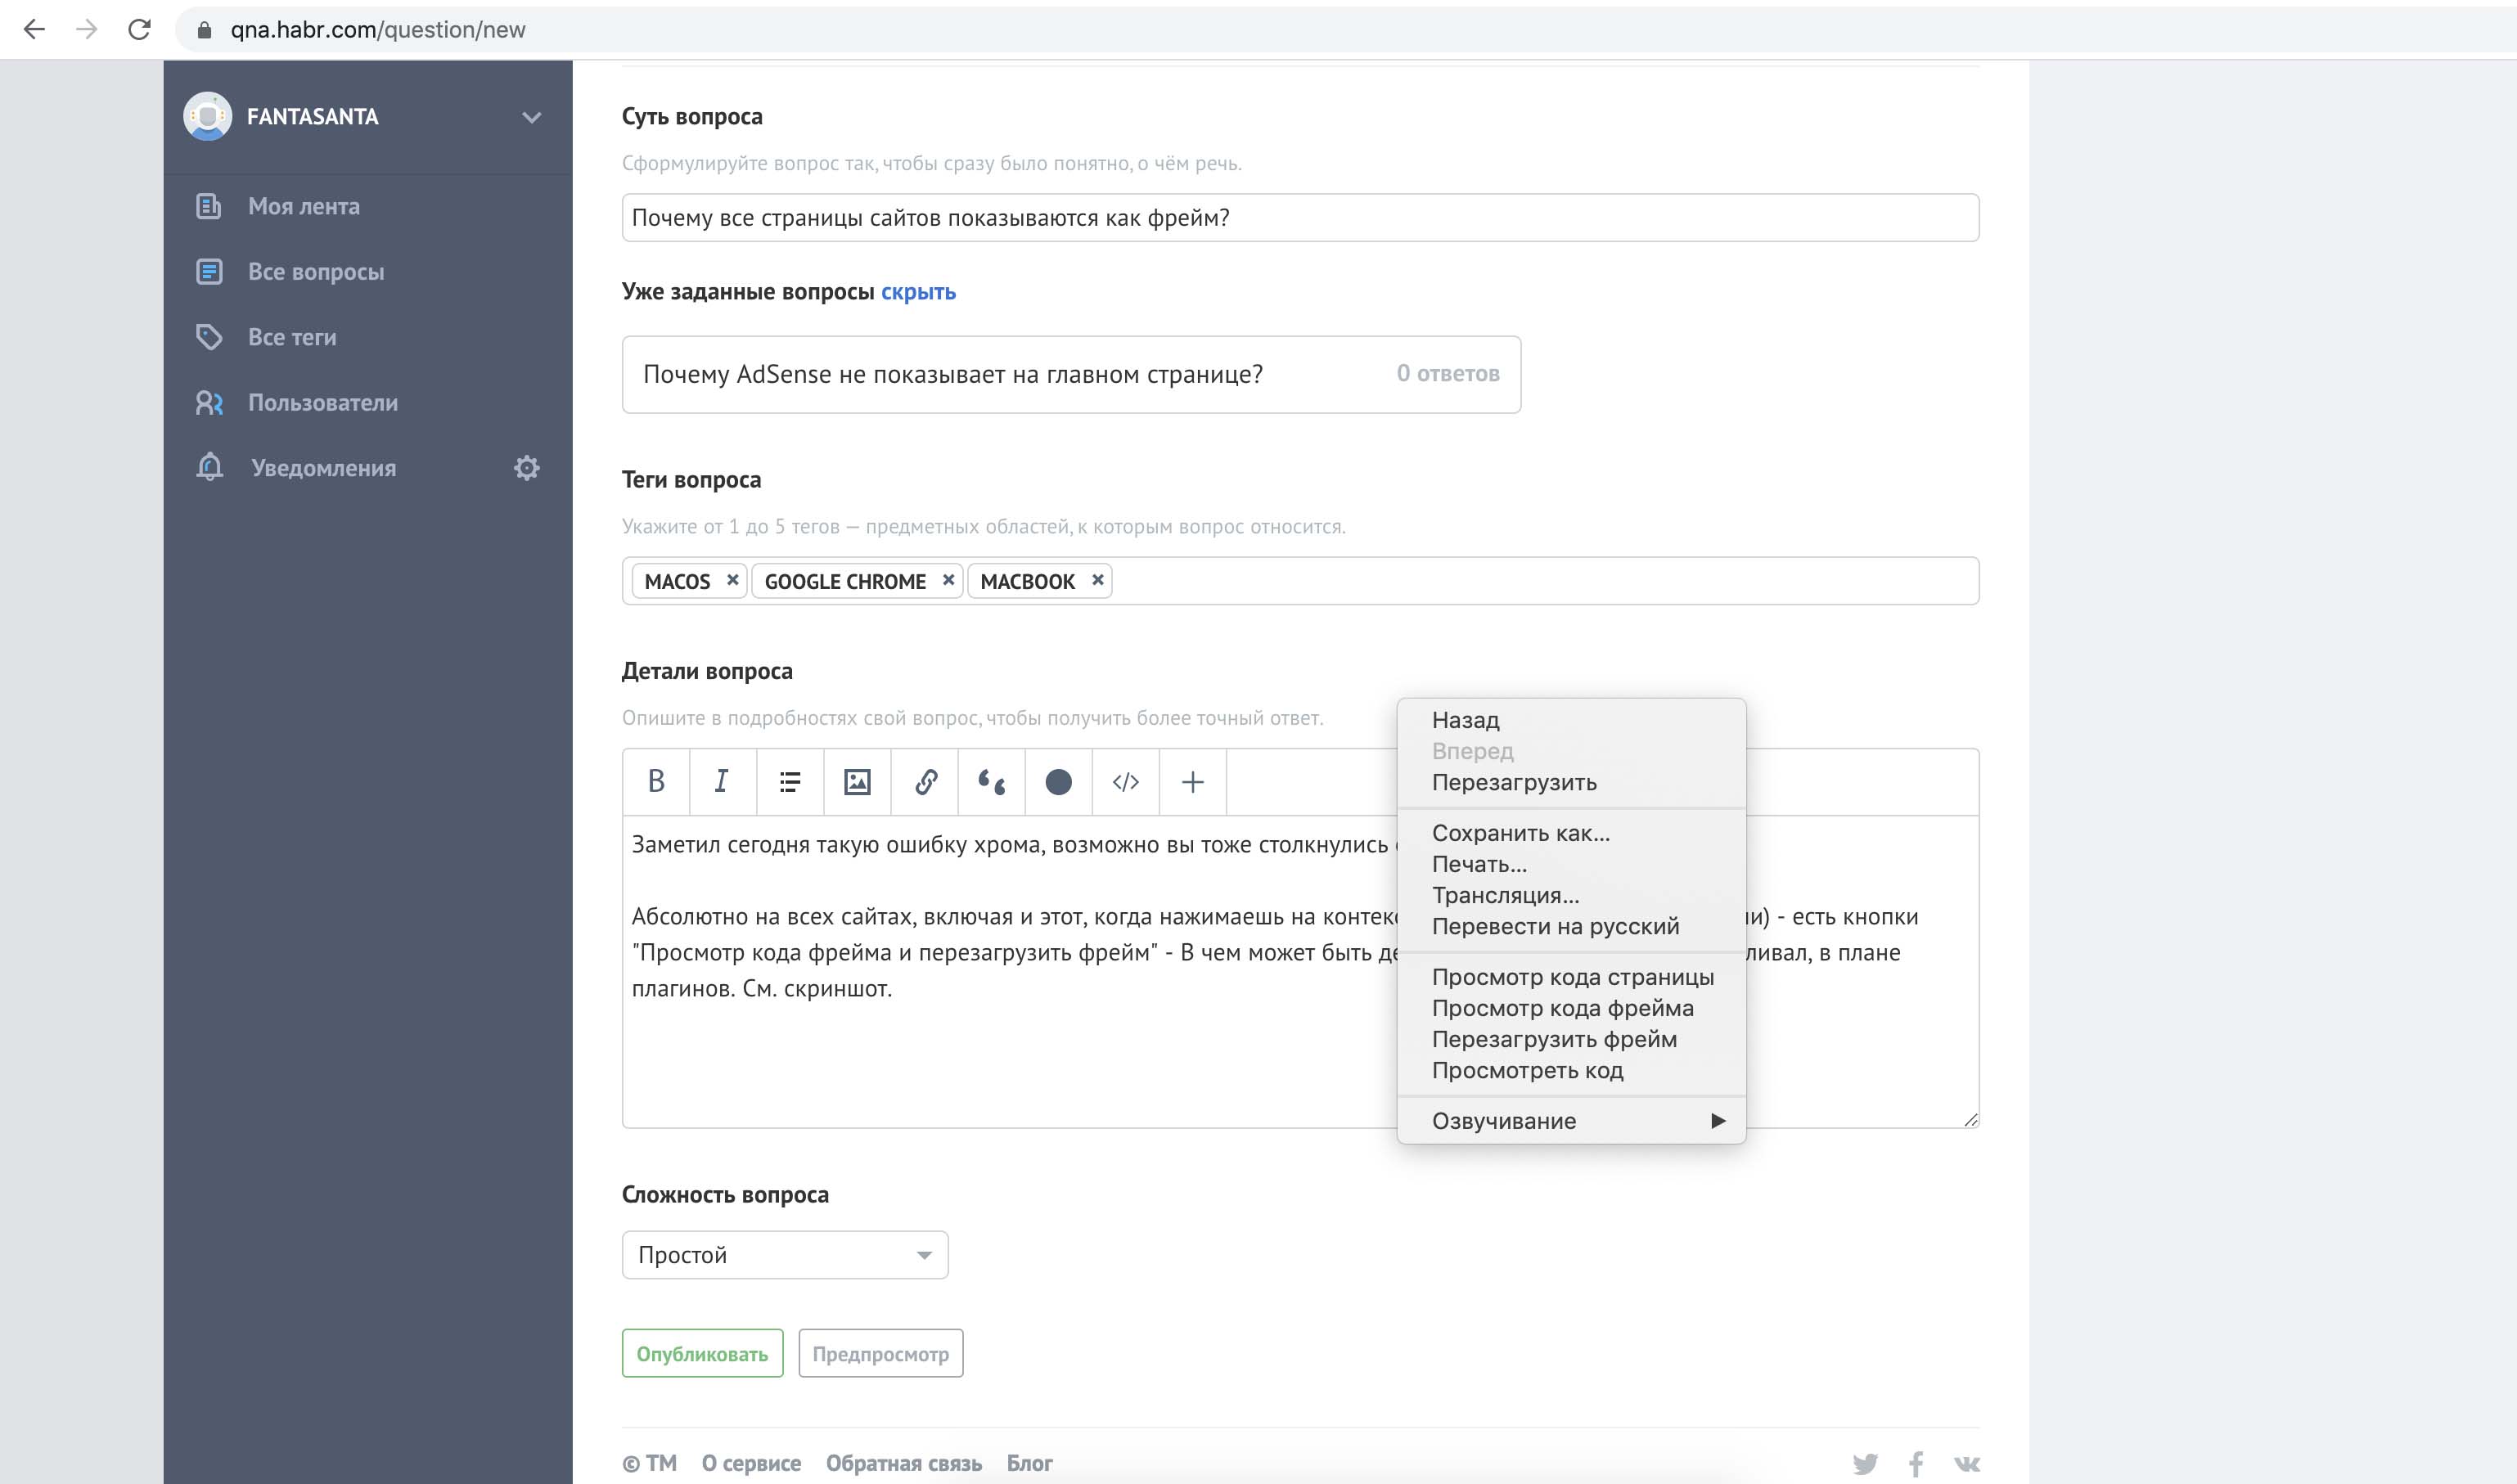
Task: Open Все вопросы in the sidebar
Action: [x=316, y=271]
